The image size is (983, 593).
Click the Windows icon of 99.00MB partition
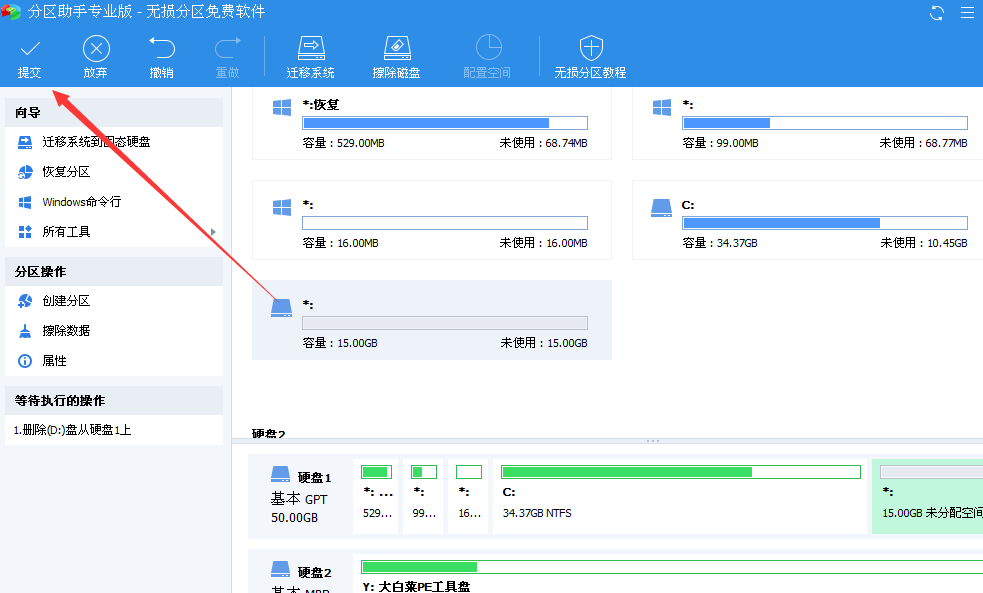click(x=662, y=107)
